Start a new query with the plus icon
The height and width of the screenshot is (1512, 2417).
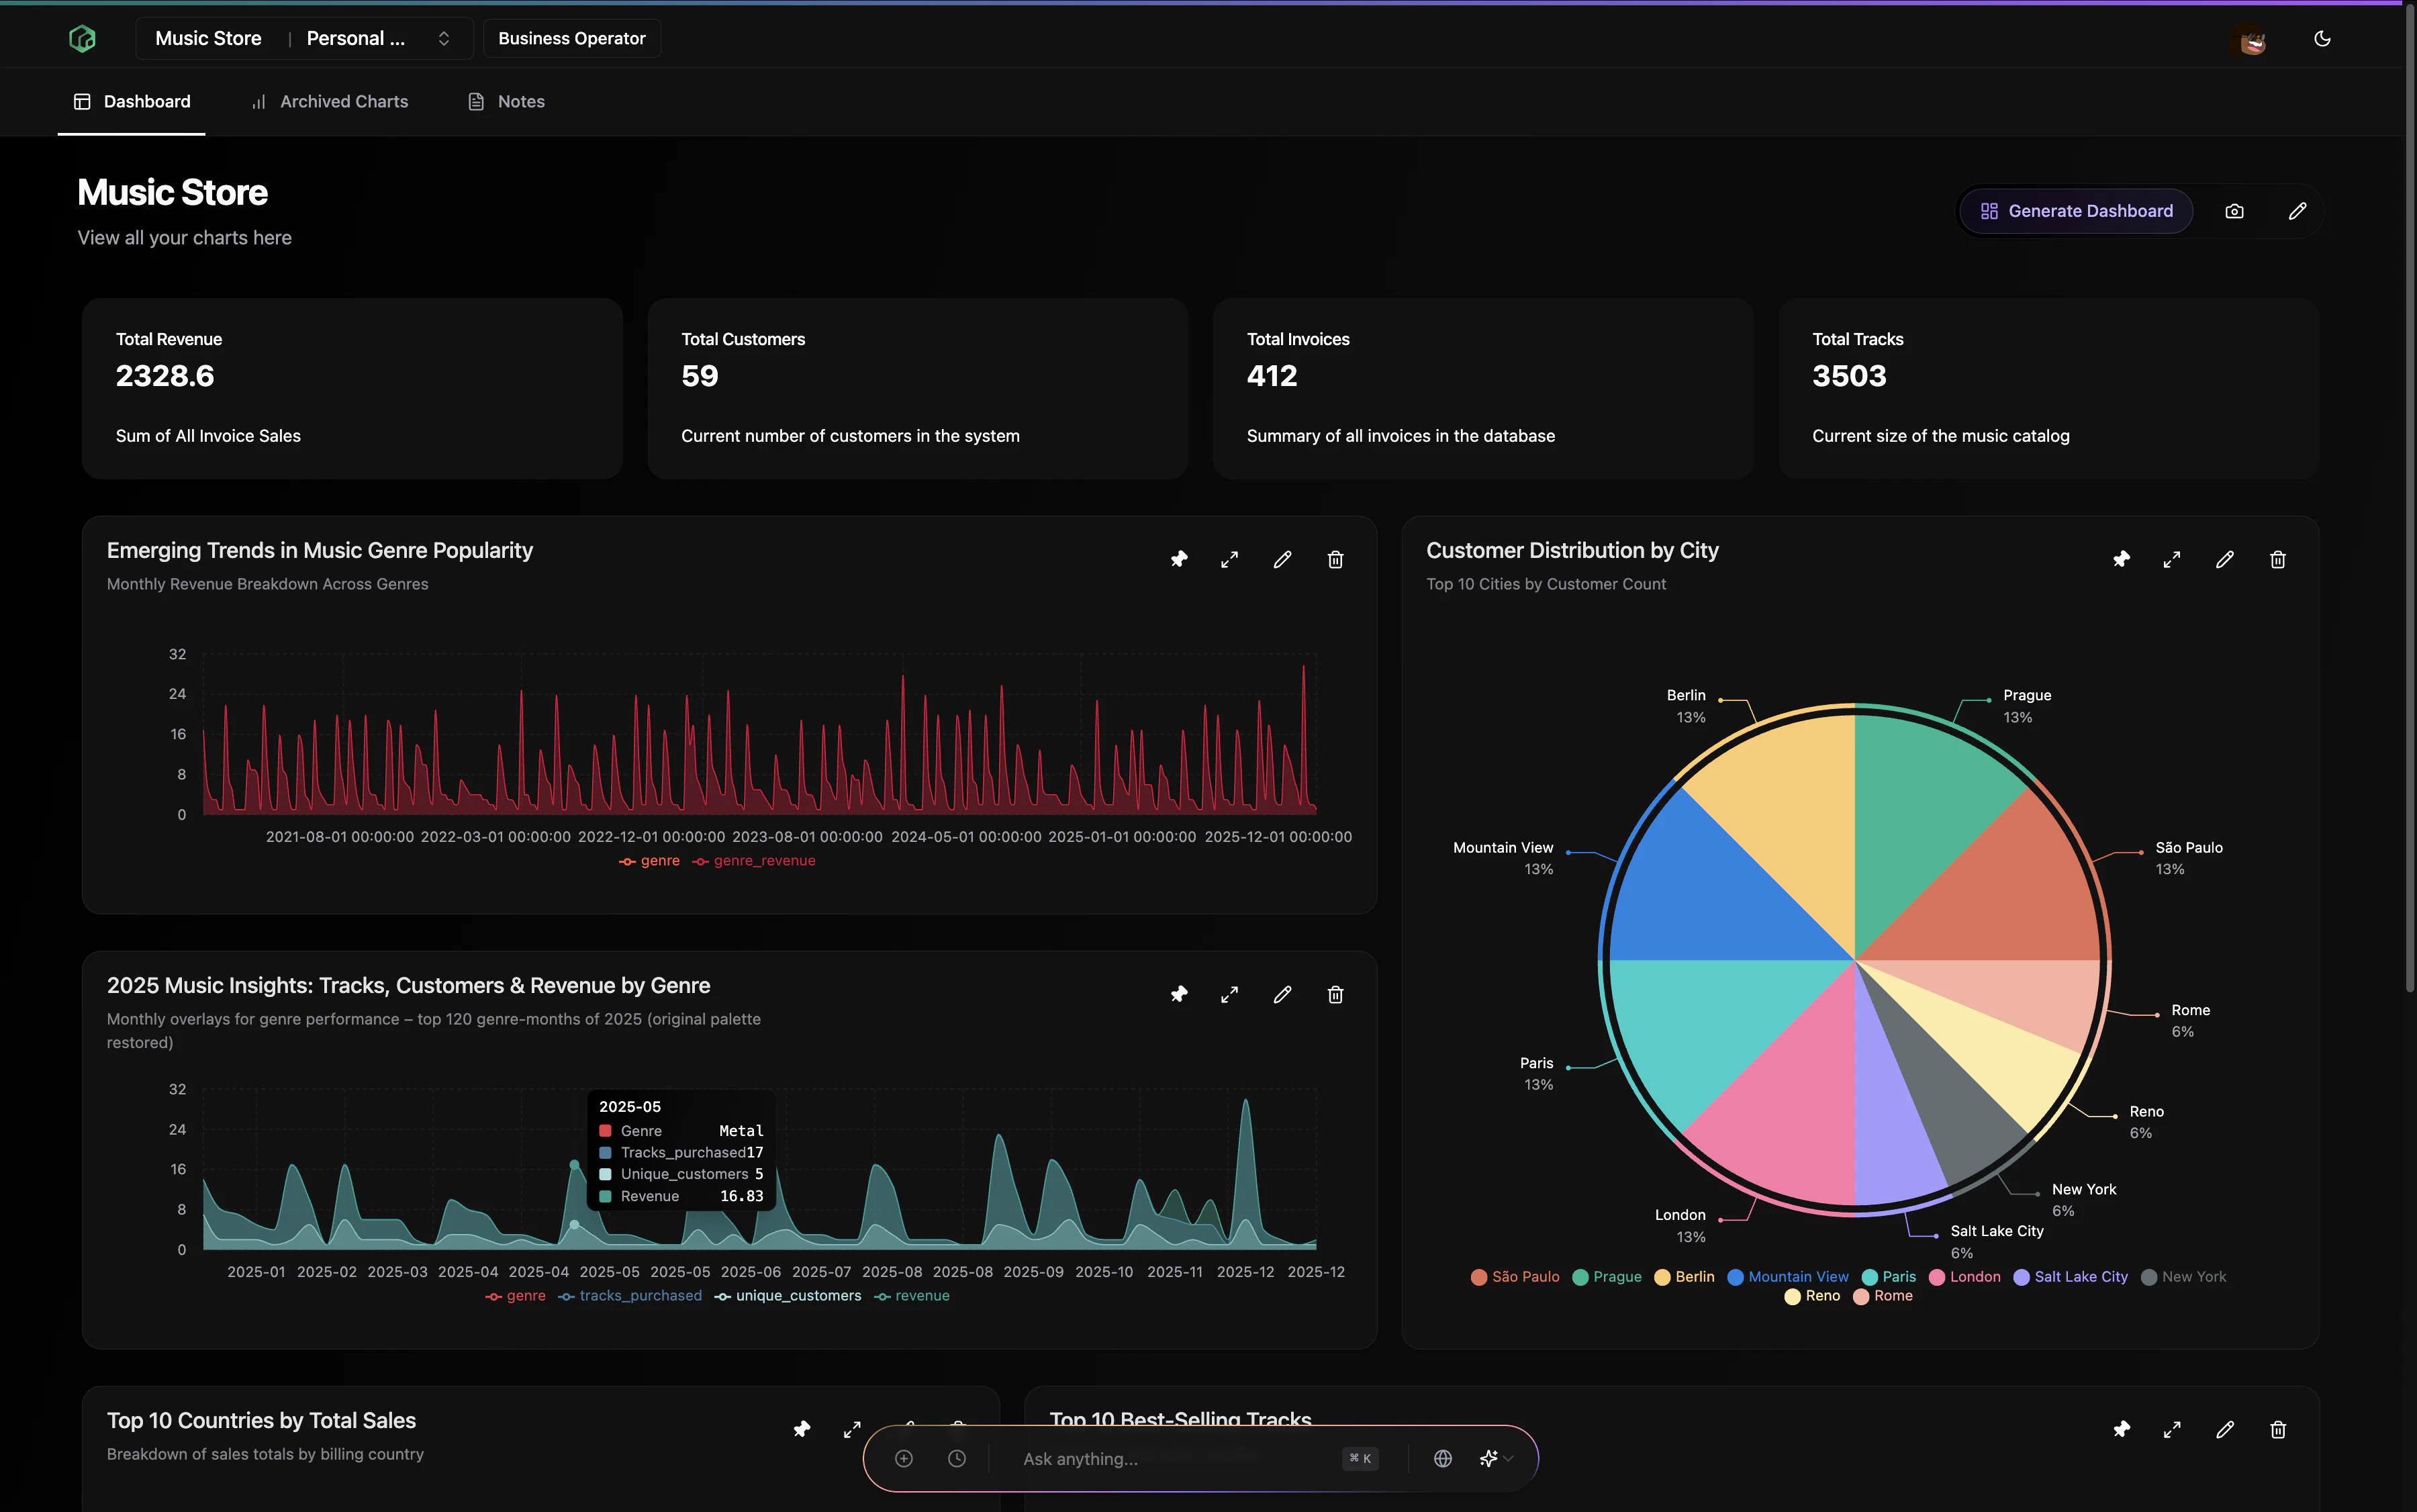tap(903, 1458)
